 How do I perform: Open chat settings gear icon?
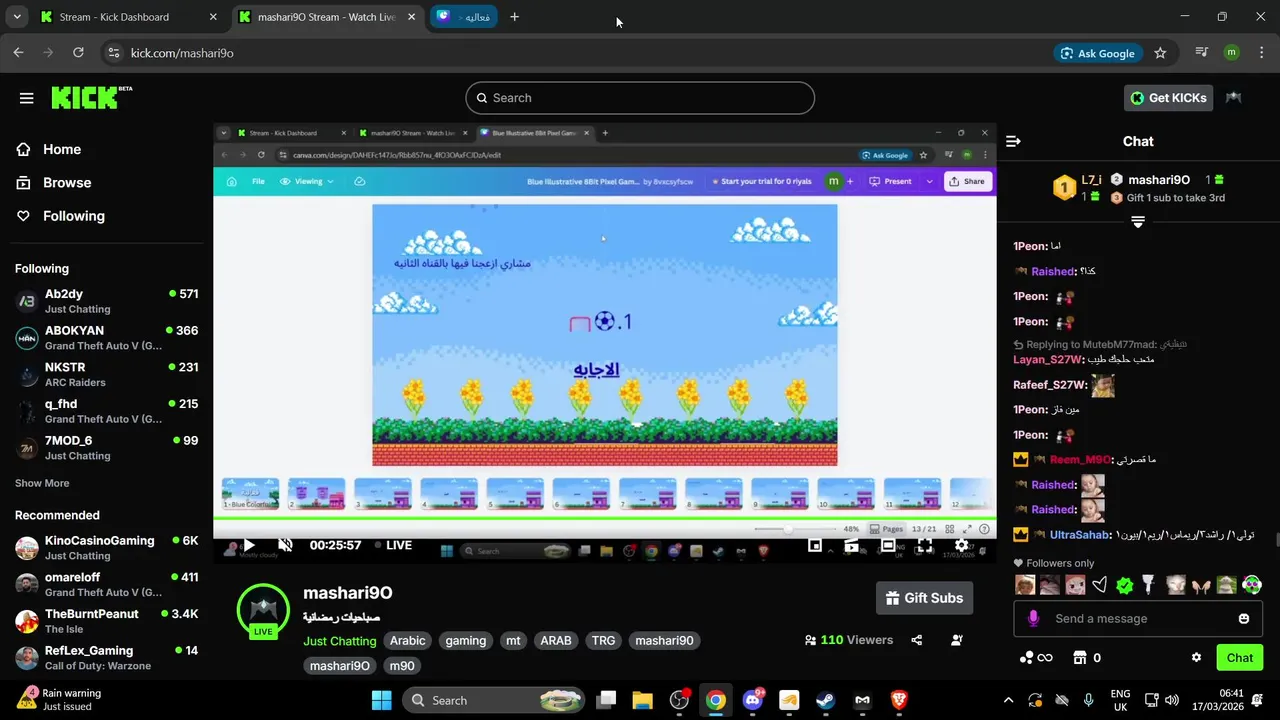click(1196, 658)
